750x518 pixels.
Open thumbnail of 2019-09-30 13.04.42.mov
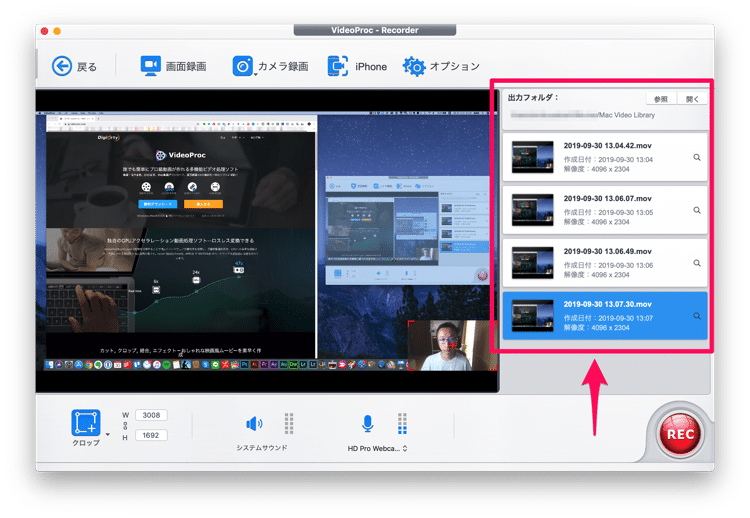532,157
